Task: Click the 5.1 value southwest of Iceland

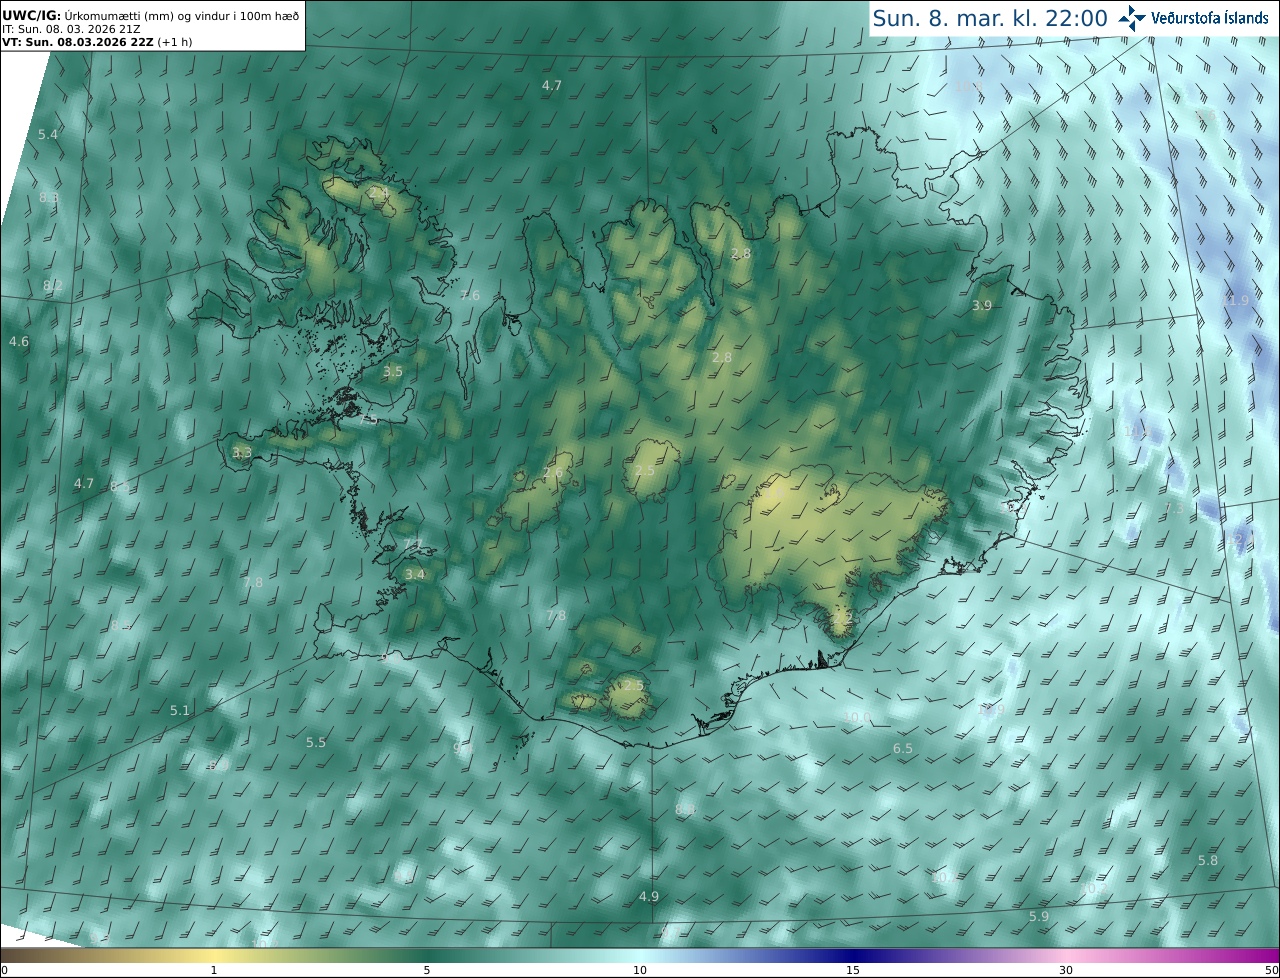Action: [180, 711]
